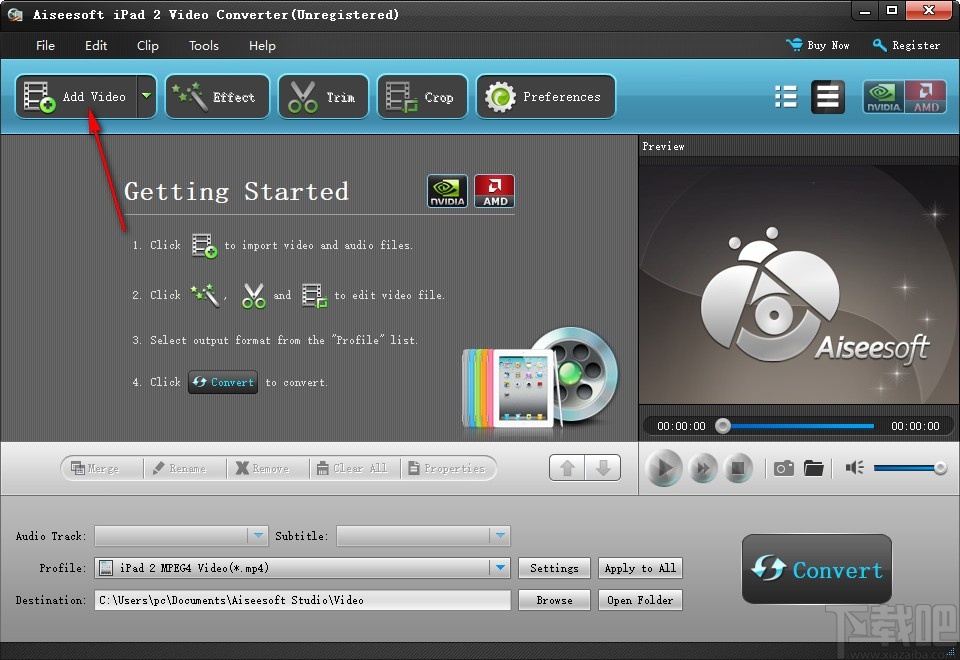Click the NVIDIA acceleration icon in toolbar
The image size is (960, 660).
(x=883, y=97)
